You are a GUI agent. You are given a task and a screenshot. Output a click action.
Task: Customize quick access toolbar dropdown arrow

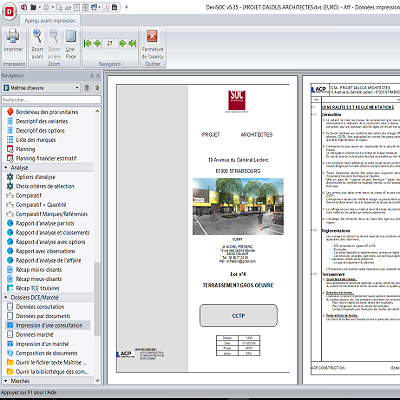pyautogui.click(x=126, y=7)
